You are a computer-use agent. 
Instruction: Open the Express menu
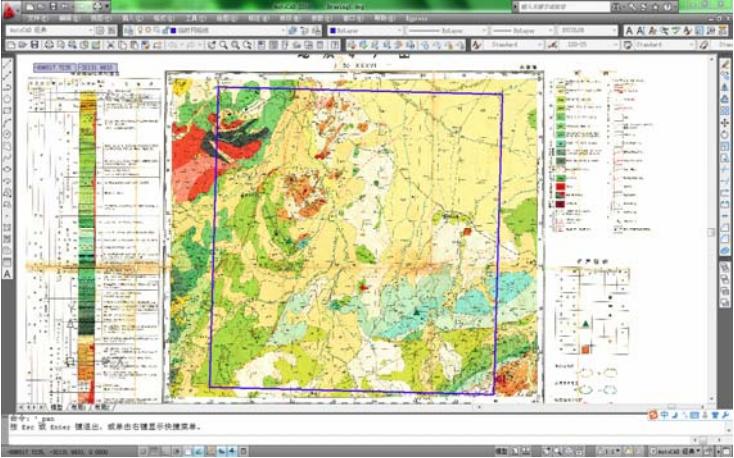(416, 18)
